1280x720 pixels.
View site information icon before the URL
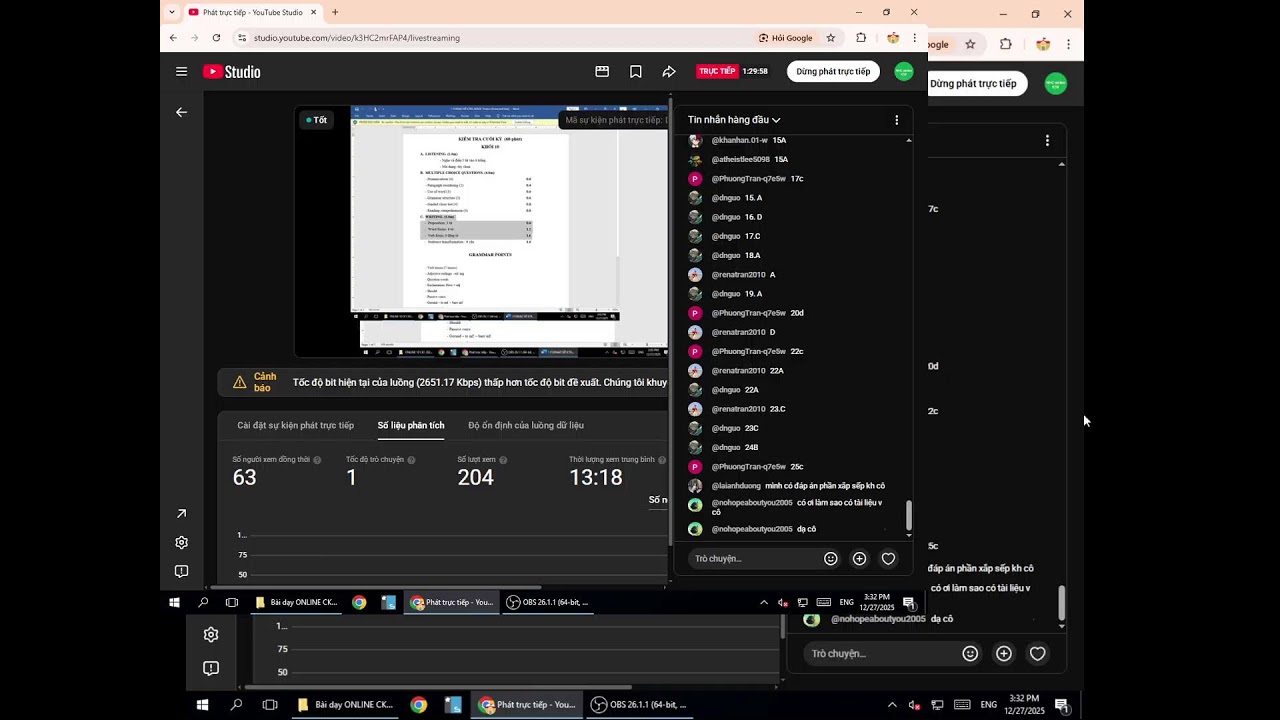click(241, 38)
